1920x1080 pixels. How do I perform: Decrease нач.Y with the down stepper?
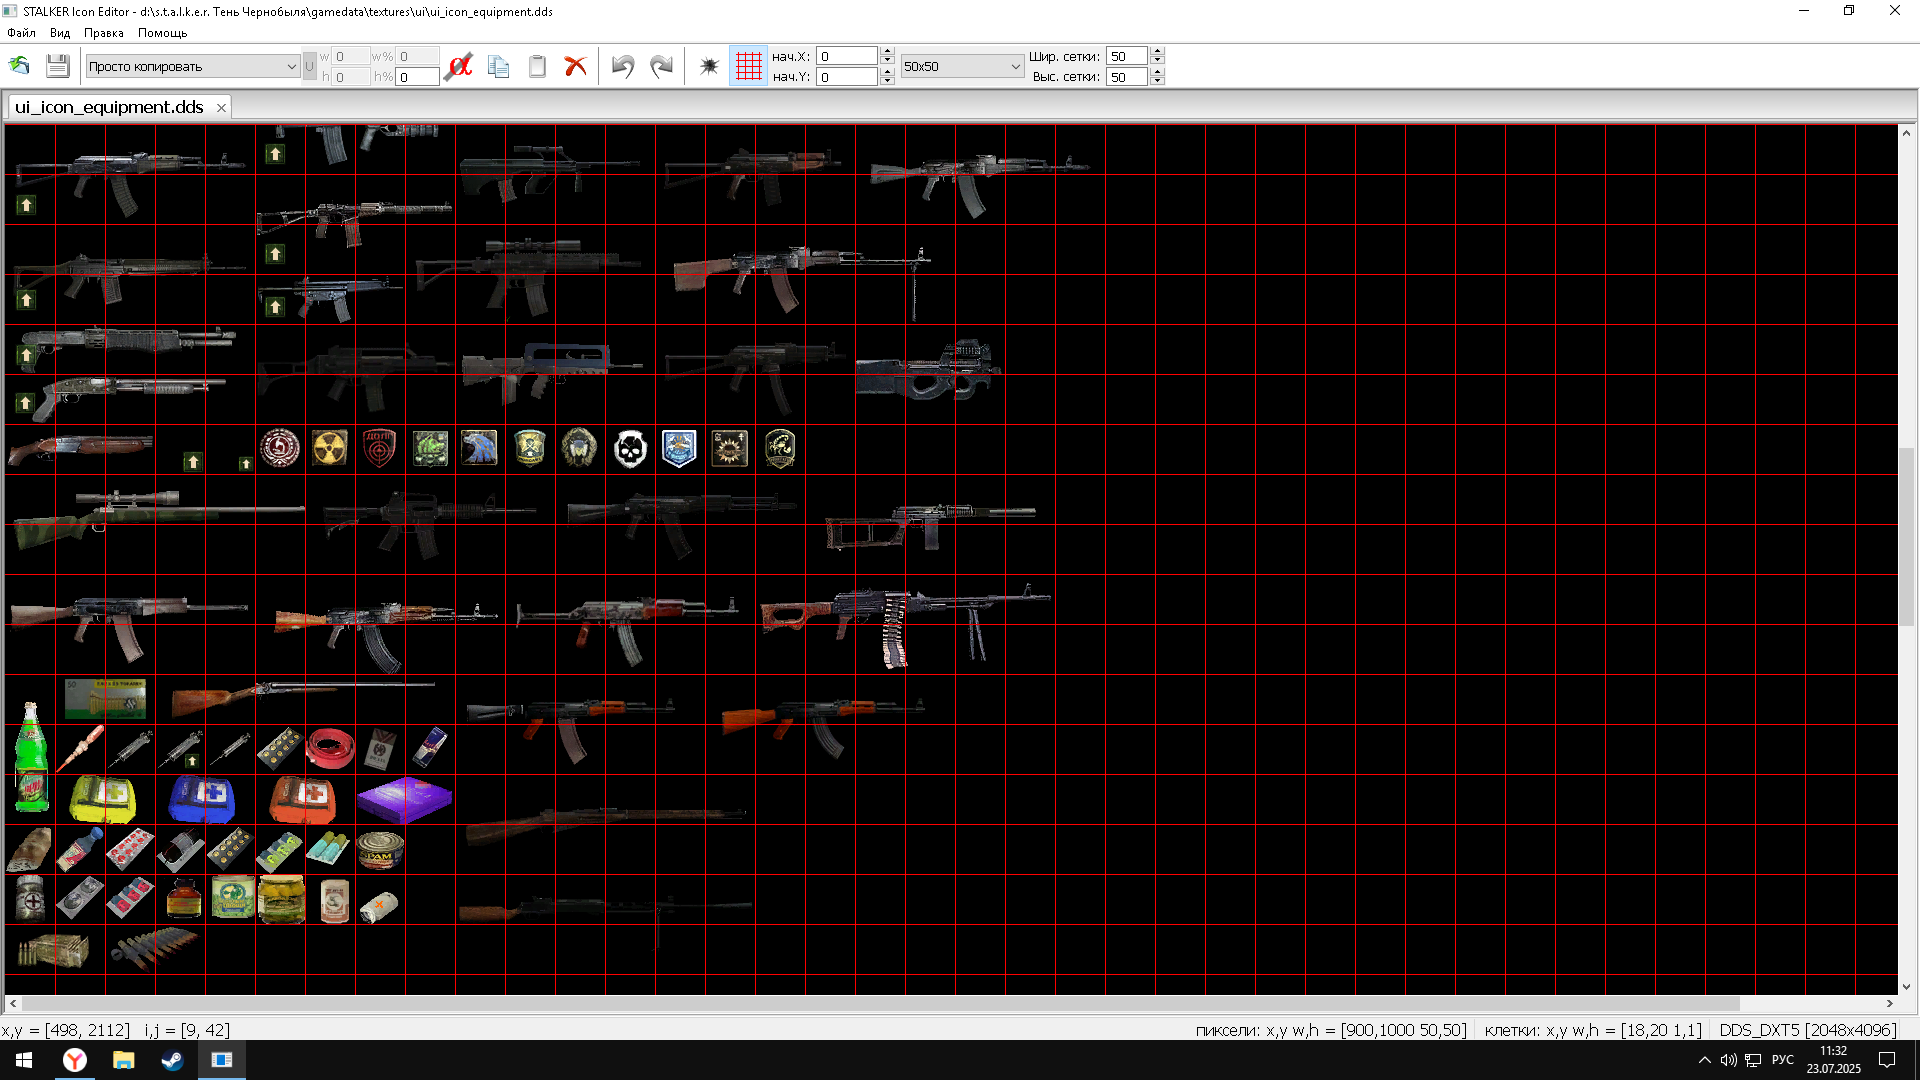pyautogui.click(x=887, y=81)
